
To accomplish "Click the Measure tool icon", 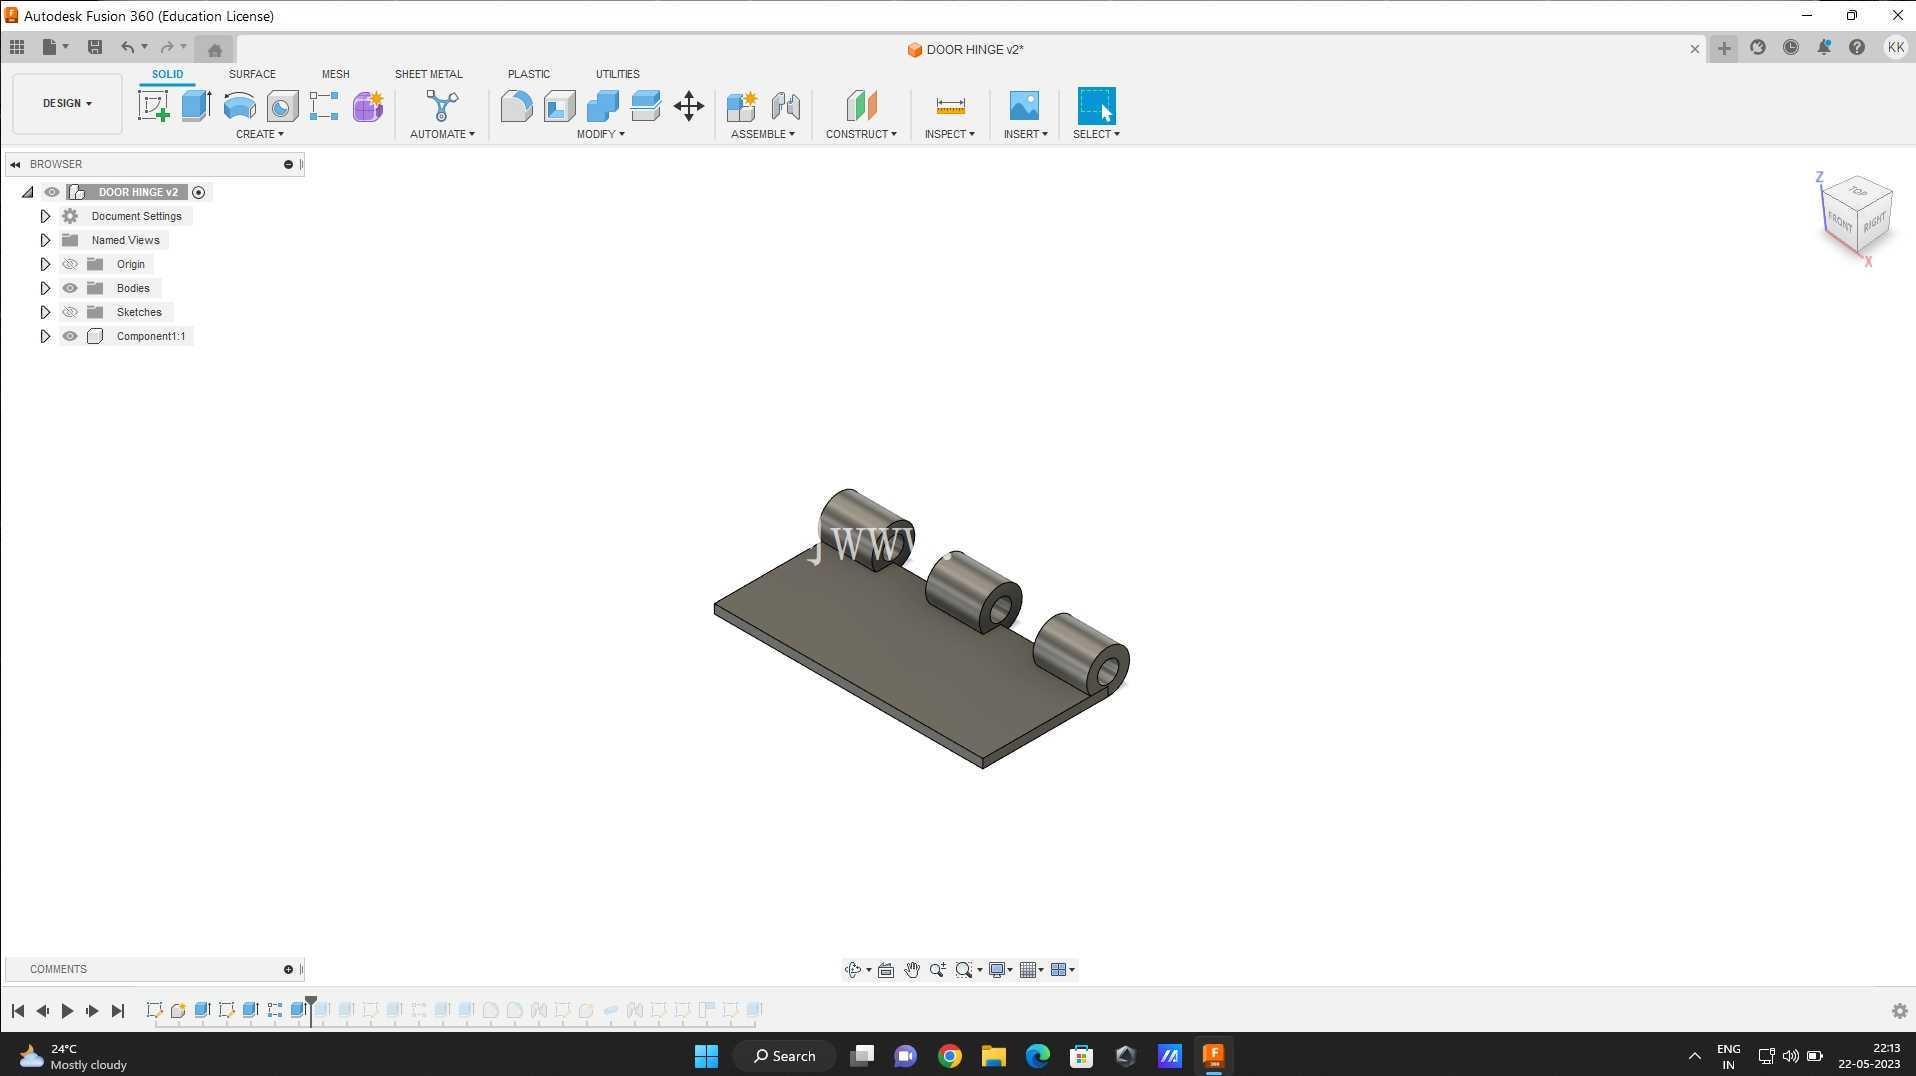I will [x=950, y=106].
